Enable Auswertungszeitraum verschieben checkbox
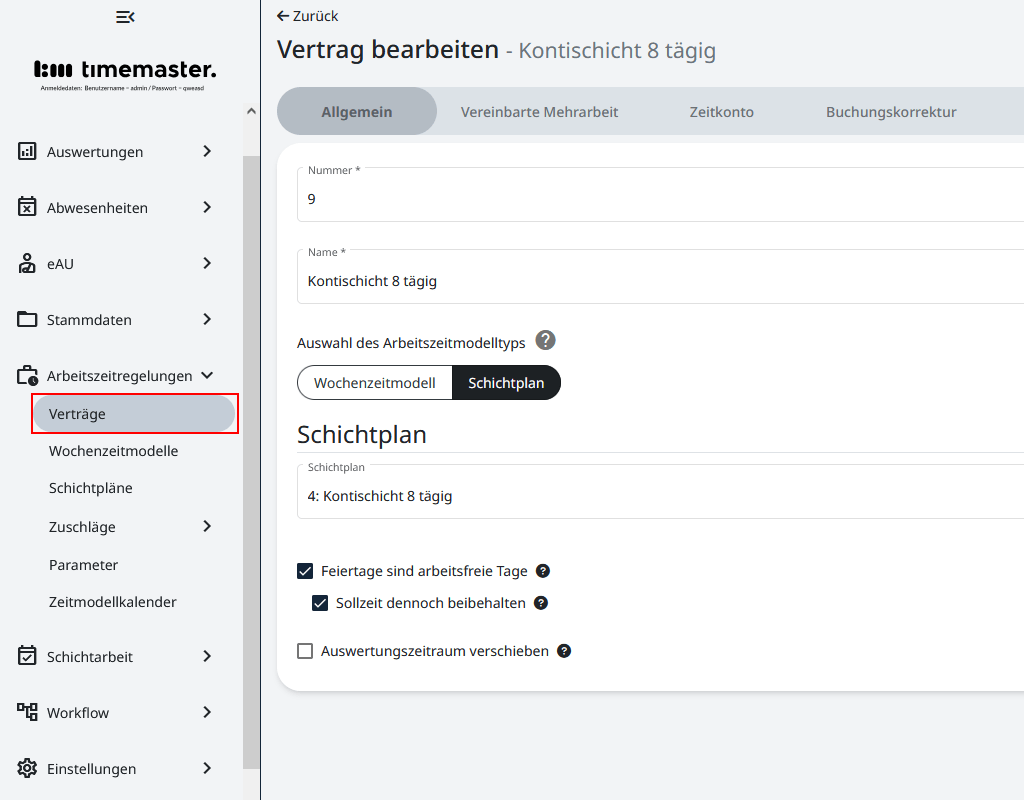 tap(306, 651)
